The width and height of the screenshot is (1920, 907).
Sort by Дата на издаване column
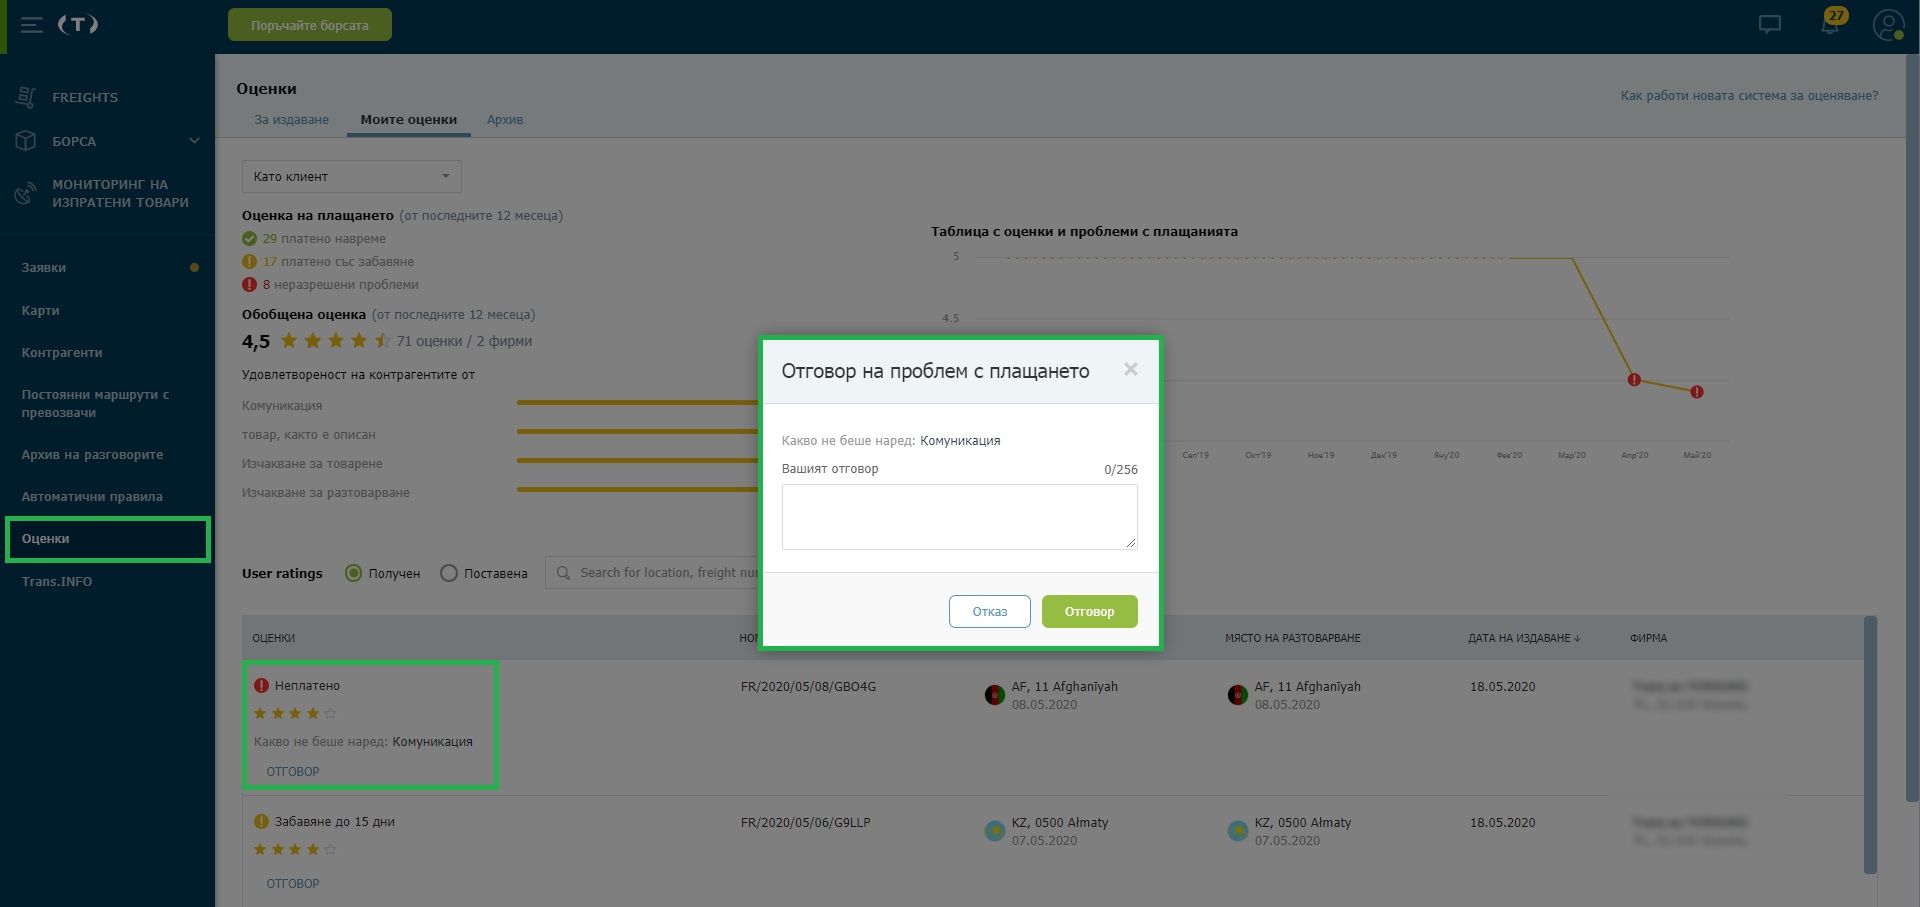(x=1524, y=638)
